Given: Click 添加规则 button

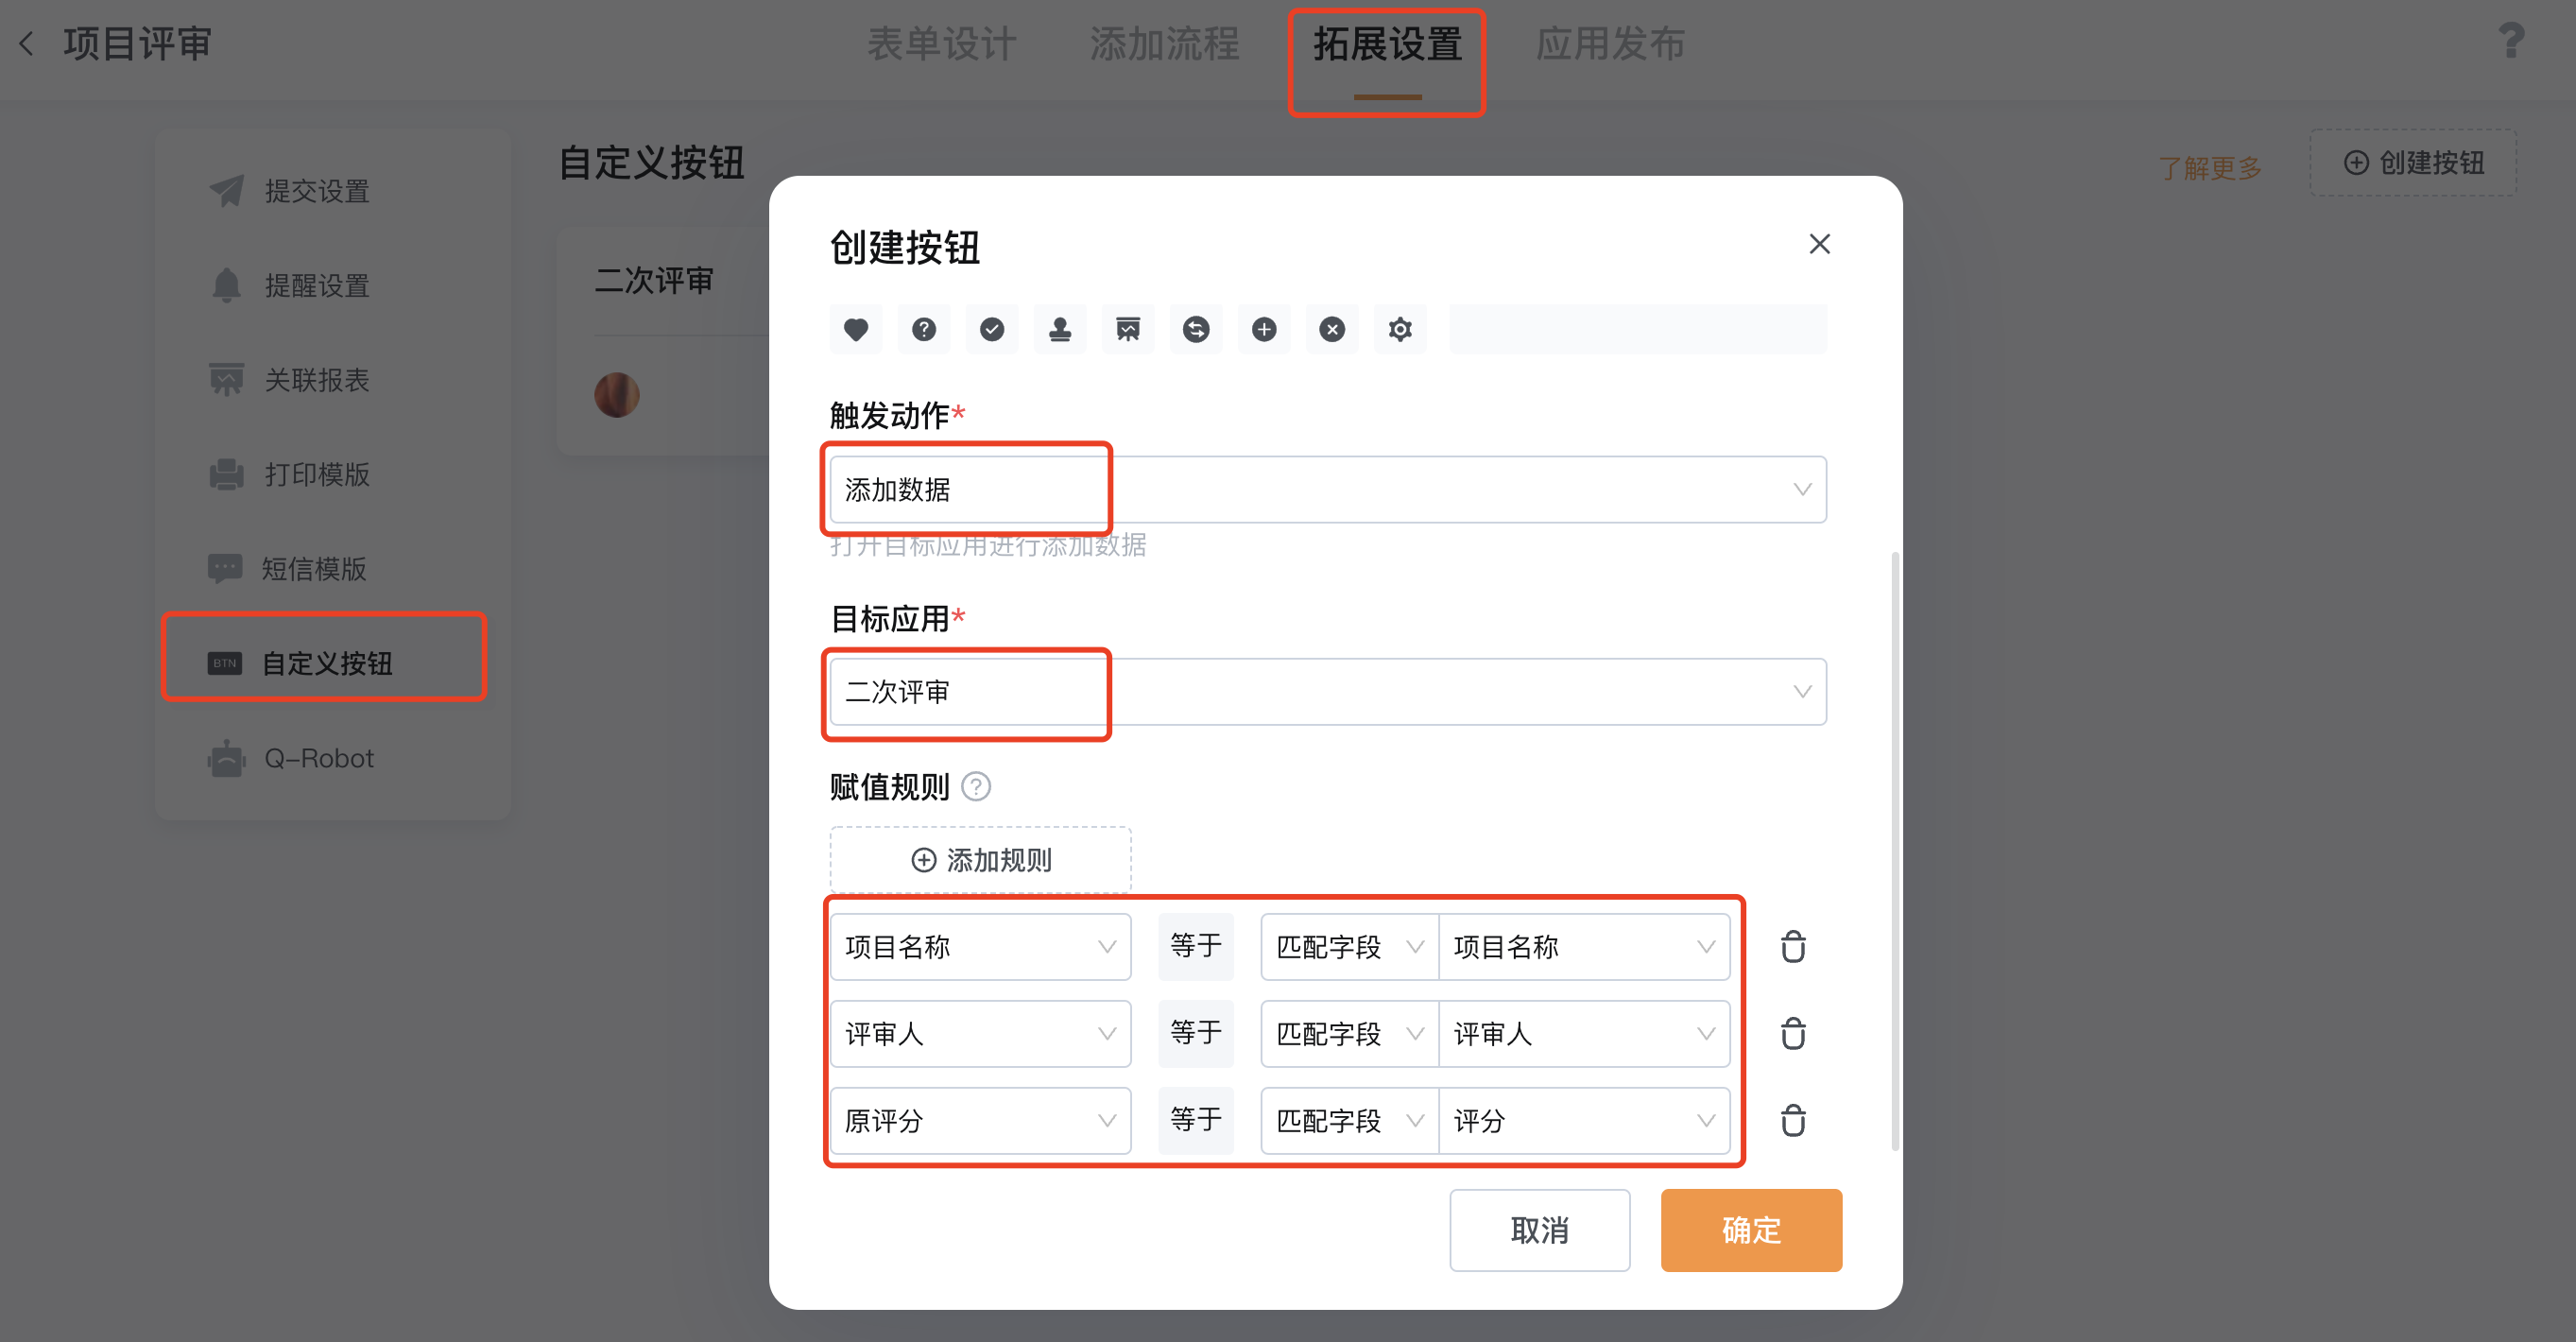Looking at the screenshot, I should (980, 859).
